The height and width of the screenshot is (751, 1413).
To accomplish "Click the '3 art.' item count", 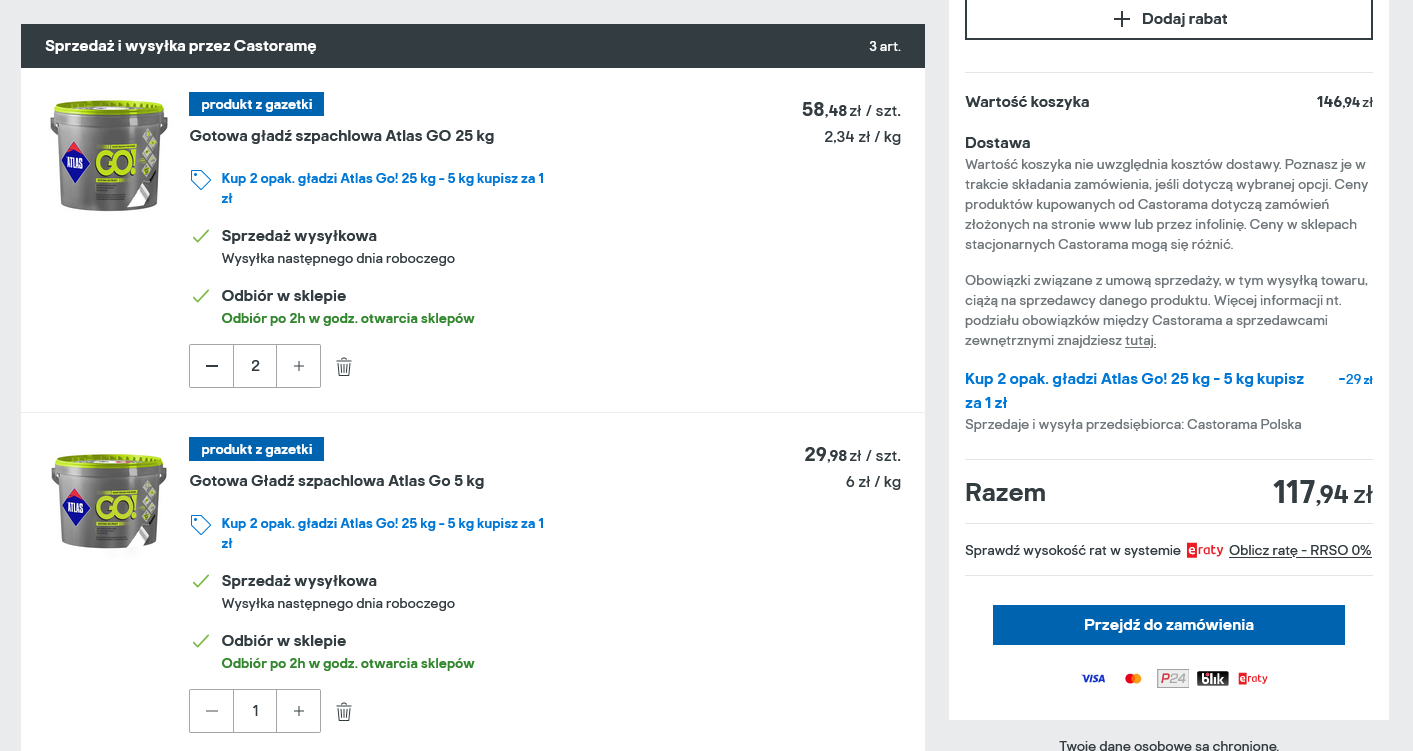I will pyautogui.click(x=885, y=46).
